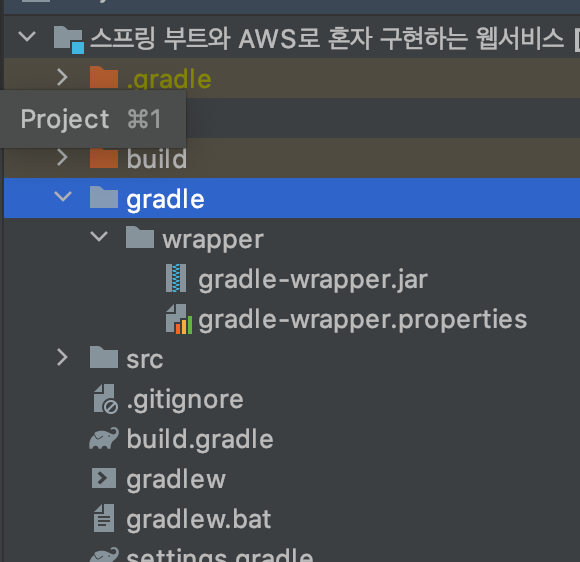580x562 pixels.
Task: Select the 'src' folder name
Action: point(145,359)
